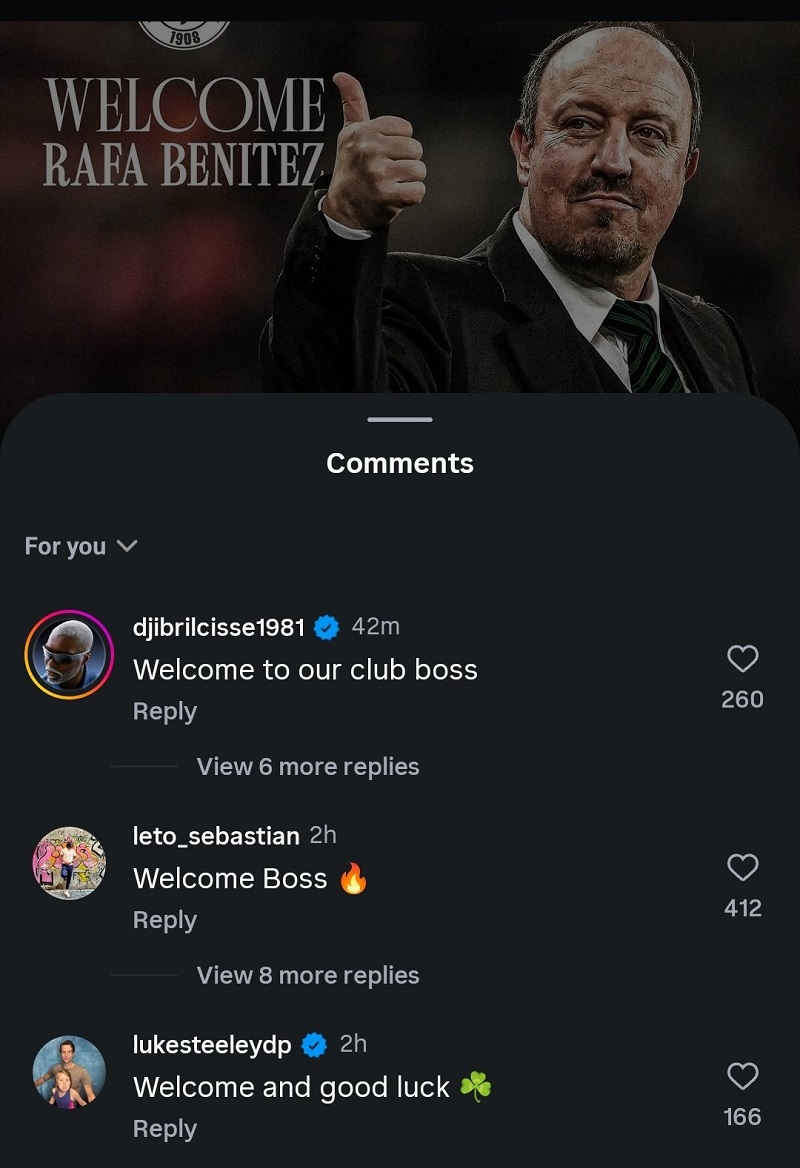Open leto_sebastian username link

(216, 835)
